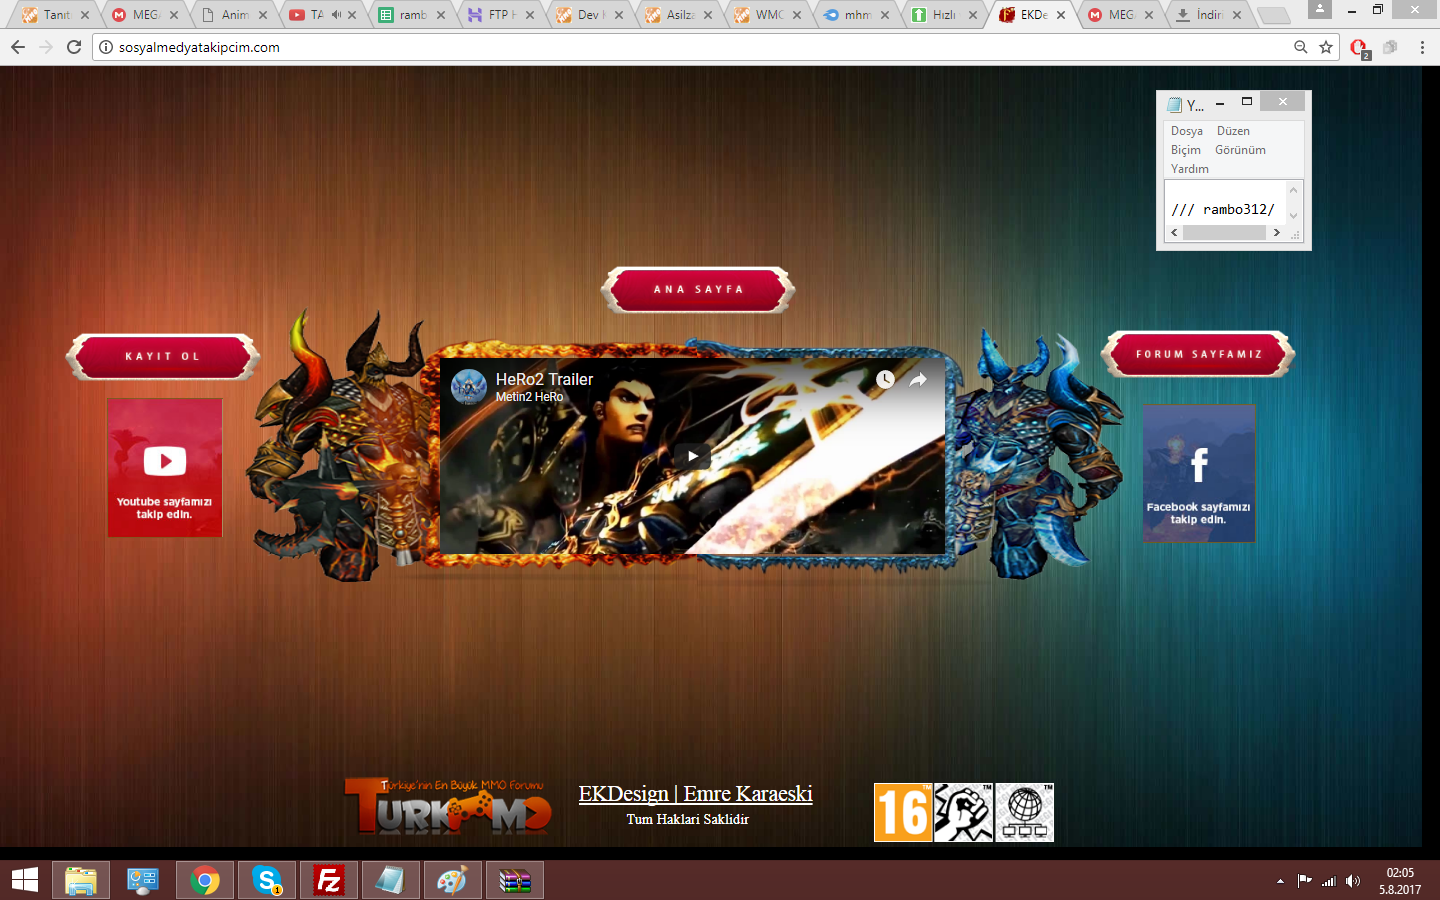This screenshot has height=900, width=1440.
Task: Open the red Opera-style extension icon
Action: tap(1359, 47)
